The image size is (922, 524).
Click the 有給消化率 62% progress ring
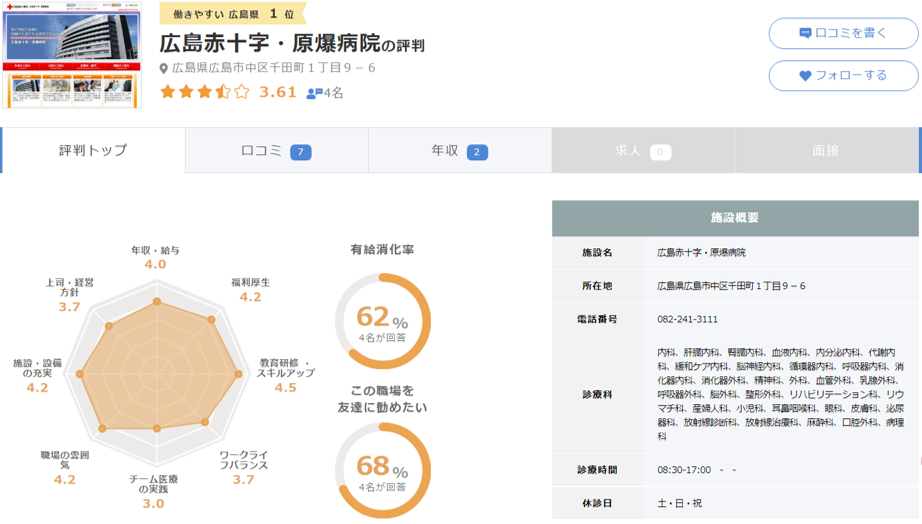click(x=382, y=321)
